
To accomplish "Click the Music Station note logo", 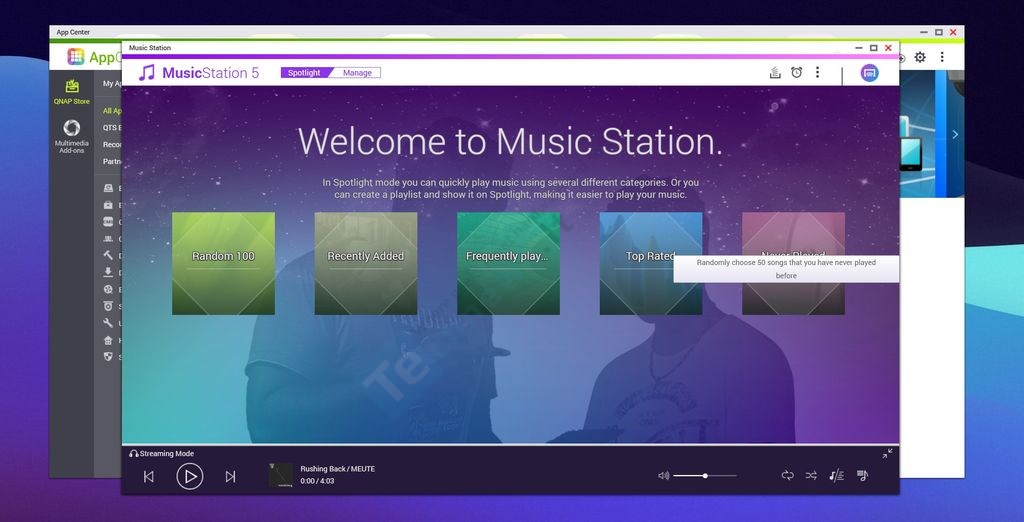I will 147,73.
